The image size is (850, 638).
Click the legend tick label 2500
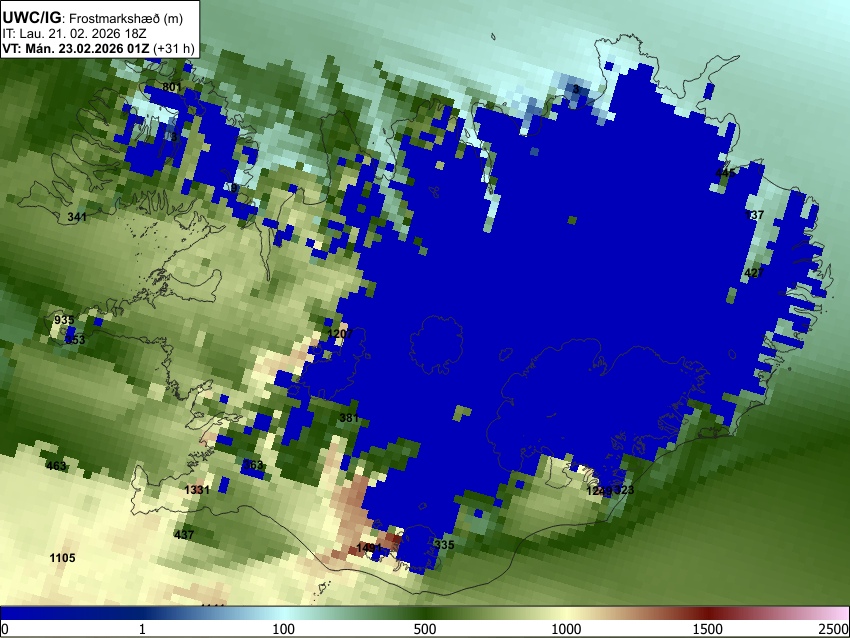pyautogui.click(x=834, y=629)
